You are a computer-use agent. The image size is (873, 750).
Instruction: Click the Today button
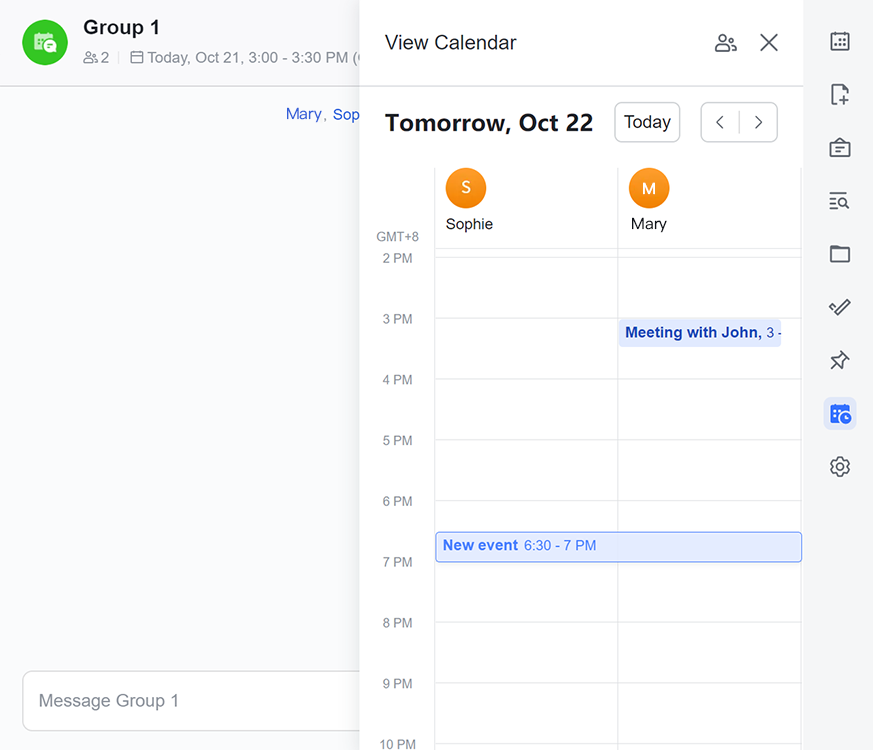[646, 122]
